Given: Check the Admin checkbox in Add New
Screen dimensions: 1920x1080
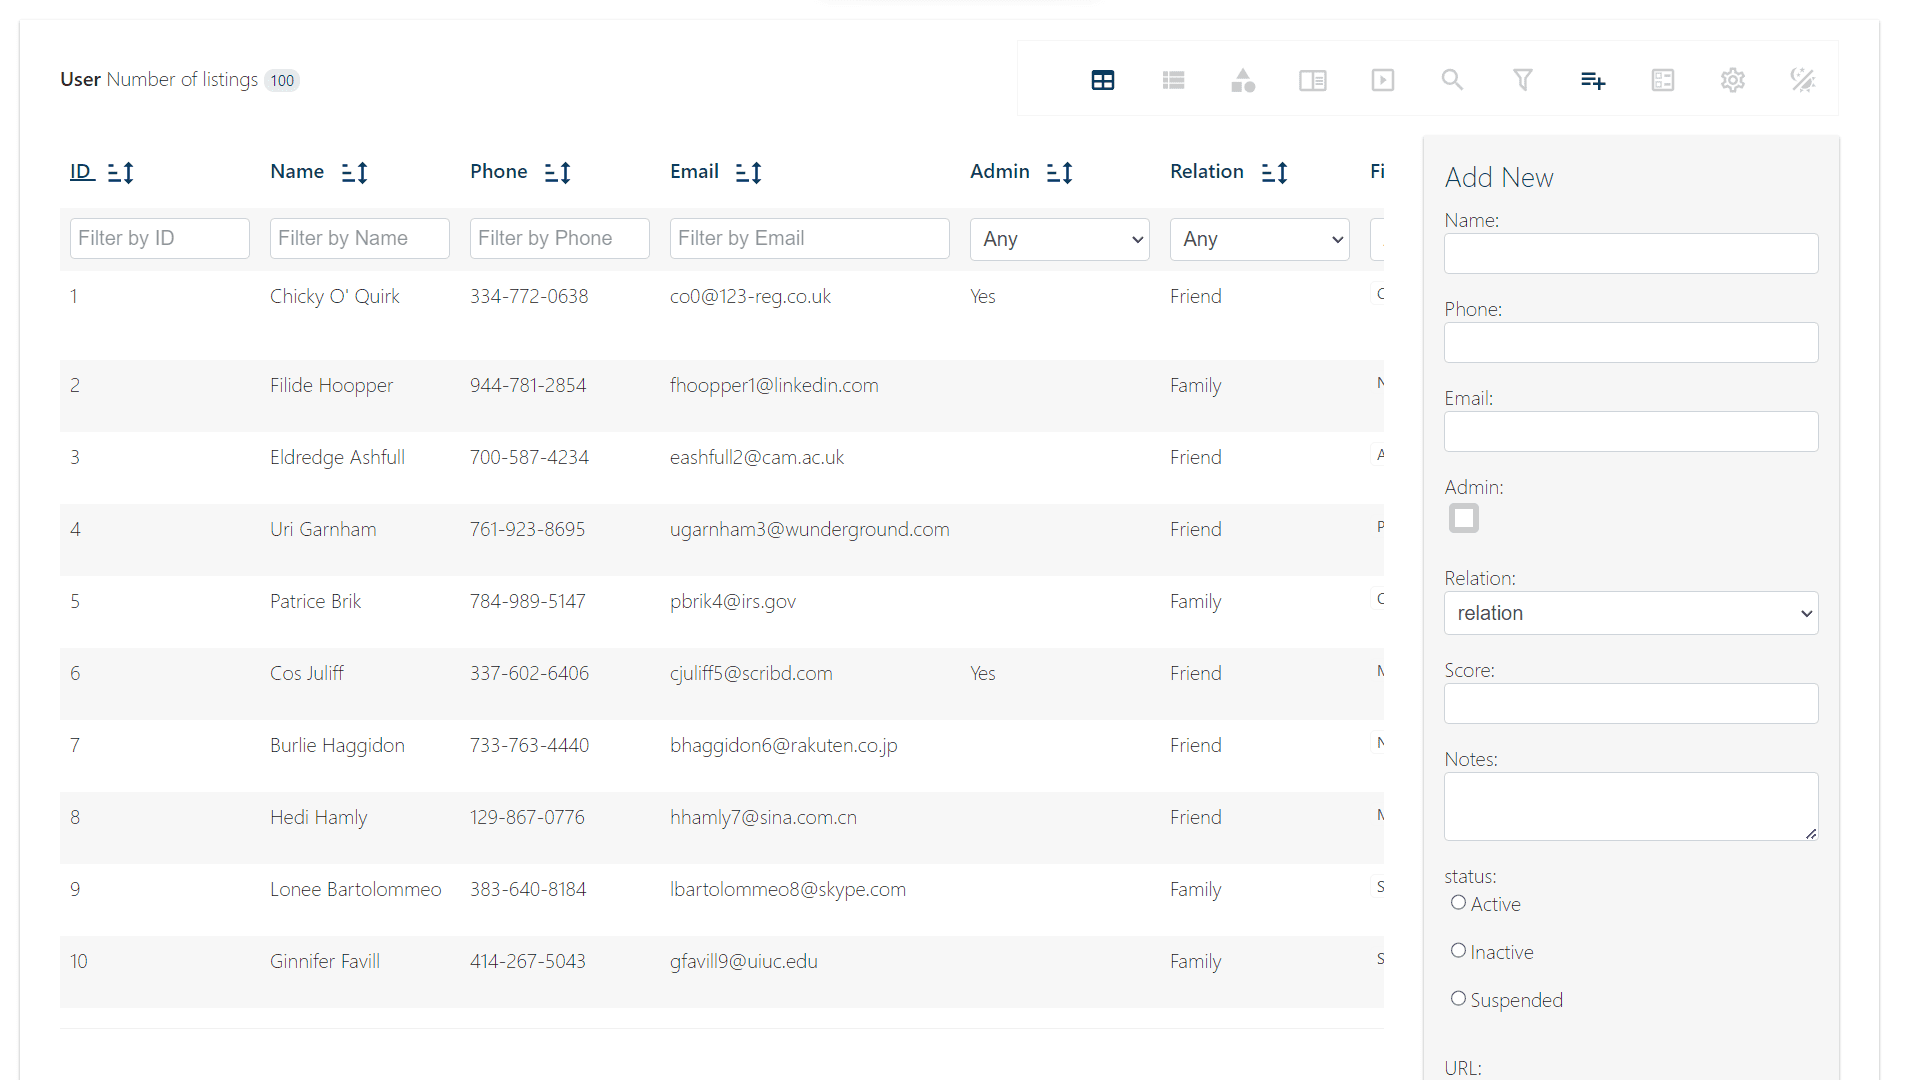Looking at the screenshot, I should pos(1463,518).
